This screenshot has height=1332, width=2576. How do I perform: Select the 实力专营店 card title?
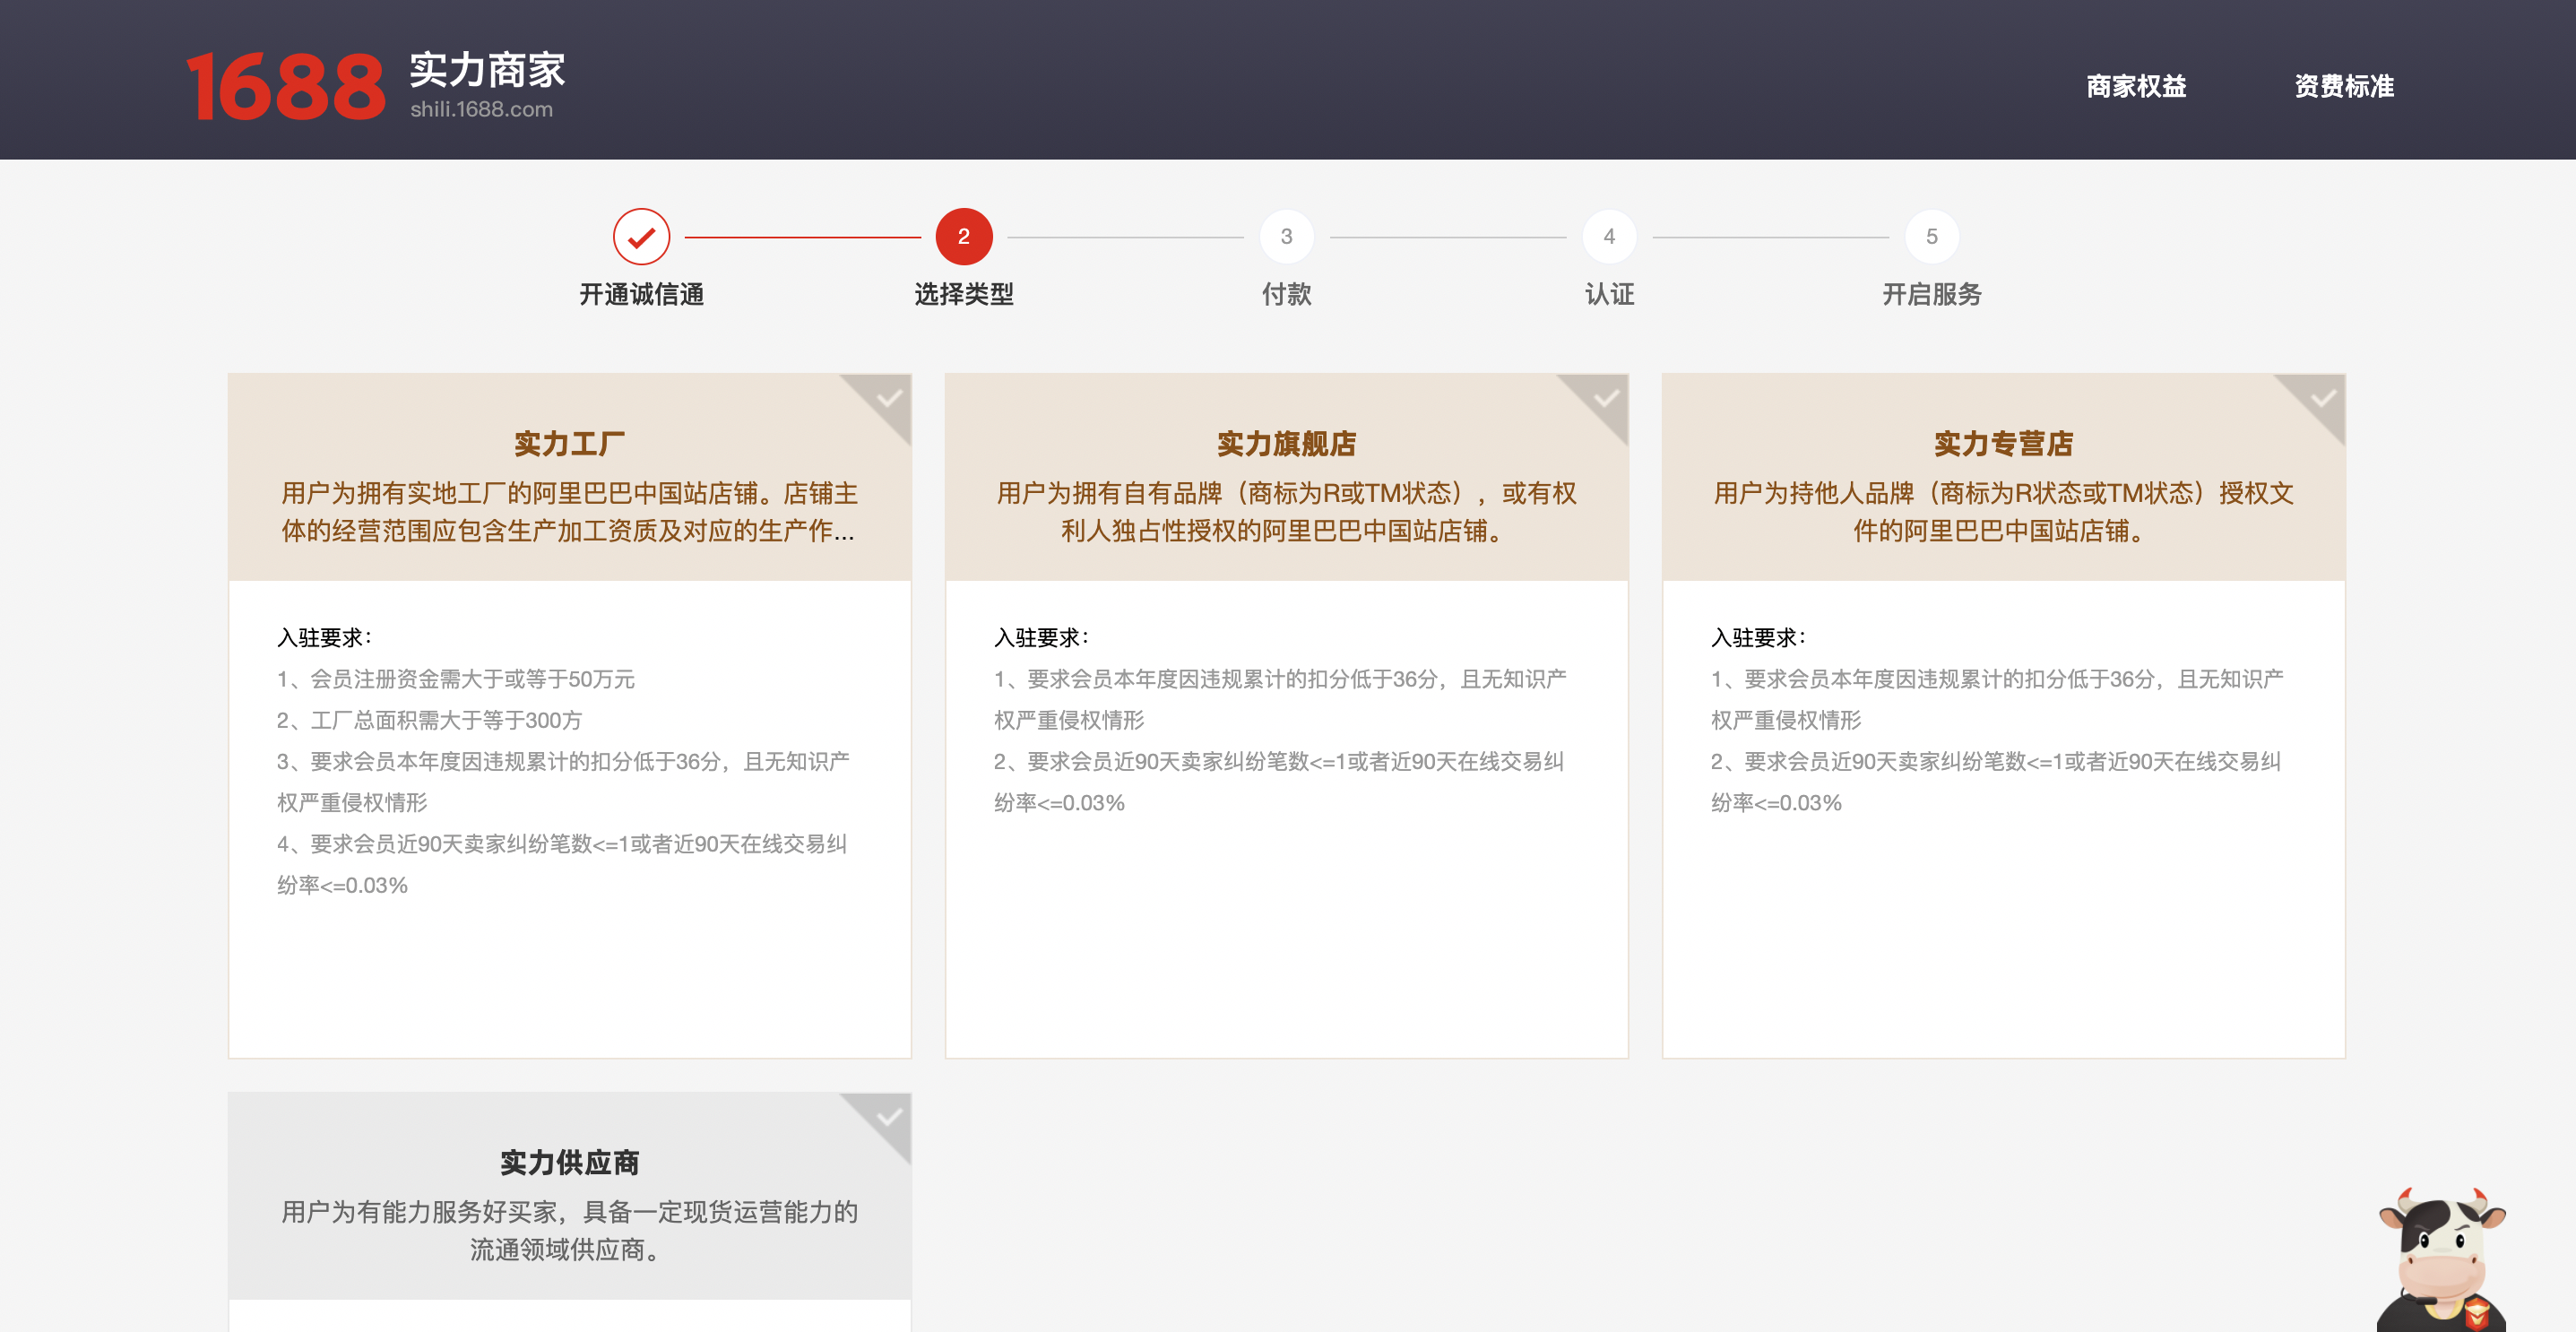2003,443
